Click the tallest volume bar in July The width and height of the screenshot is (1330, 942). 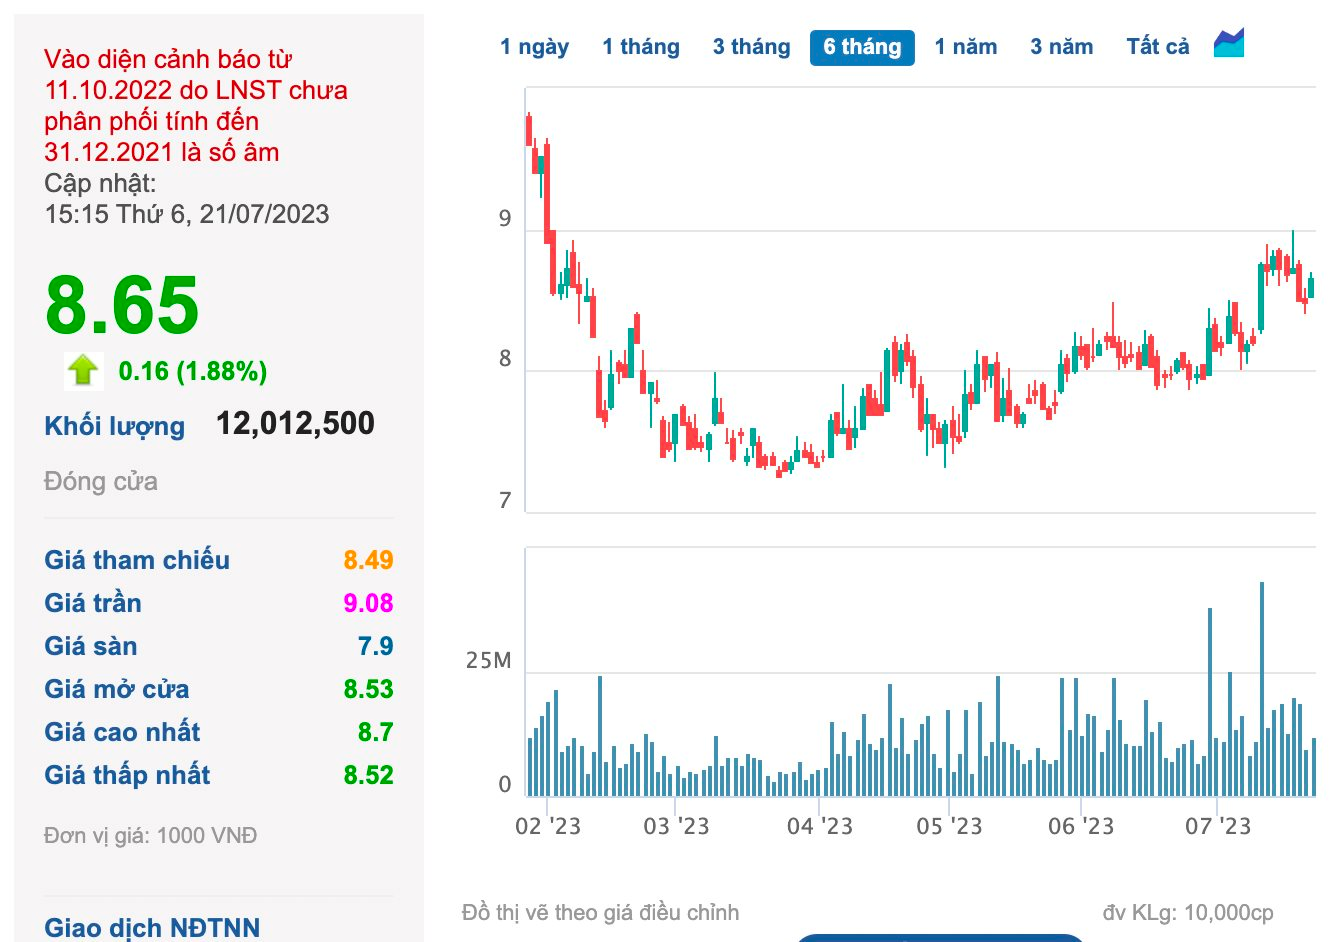(1262, 689)
